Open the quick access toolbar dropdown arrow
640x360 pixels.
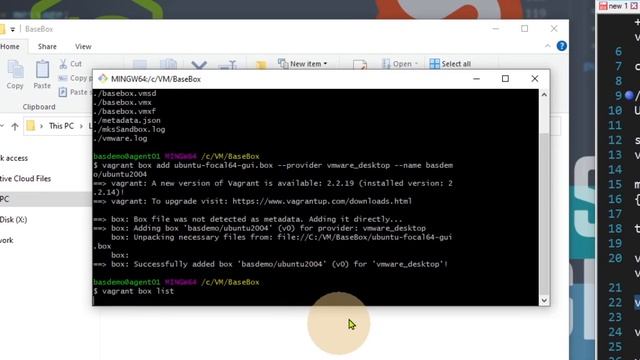(13, 29)
